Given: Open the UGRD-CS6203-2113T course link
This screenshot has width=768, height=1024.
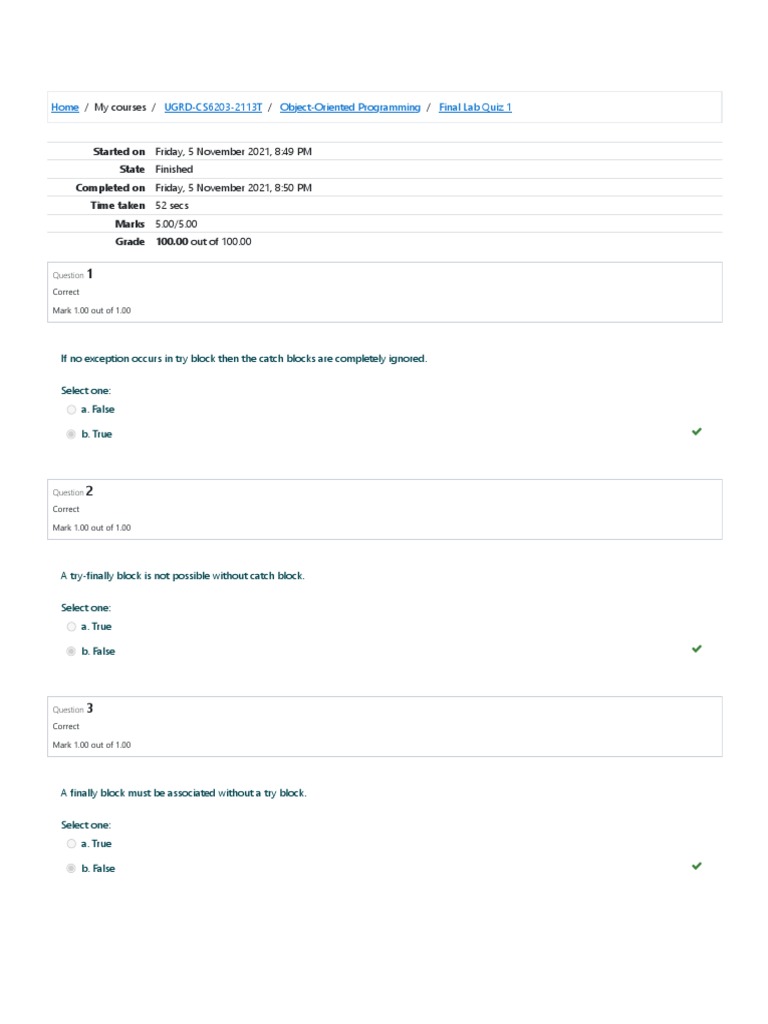Looking at the screenshot, I should (213, 107).
